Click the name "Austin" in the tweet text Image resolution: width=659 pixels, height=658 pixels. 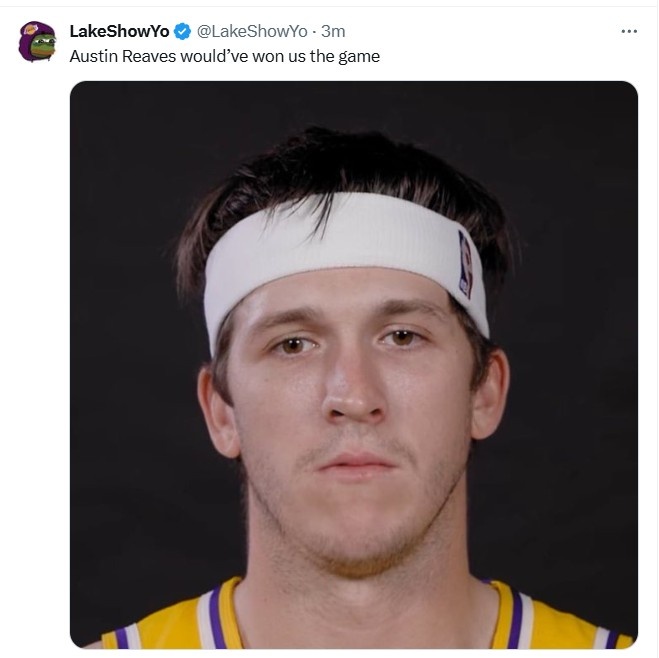point(92,56)
